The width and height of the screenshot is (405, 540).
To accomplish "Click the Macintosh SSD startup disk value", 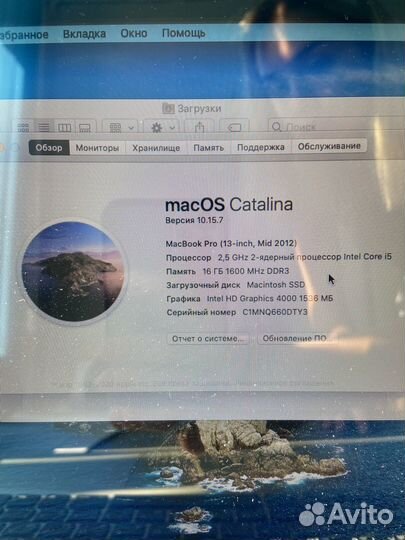I will pos(276,285).
